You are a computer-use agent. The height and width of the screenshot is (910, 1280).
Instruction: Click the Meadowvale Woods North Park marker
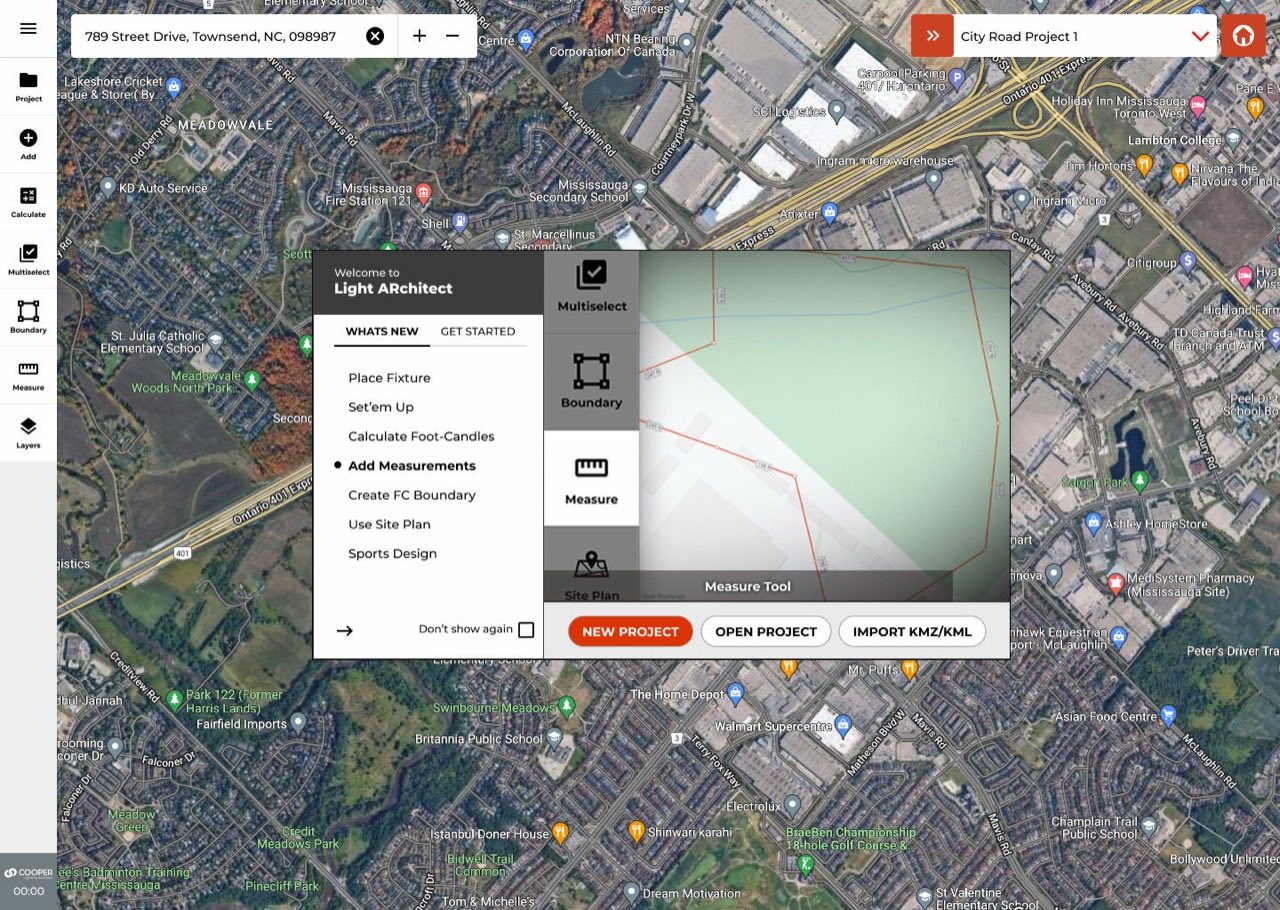252,380
